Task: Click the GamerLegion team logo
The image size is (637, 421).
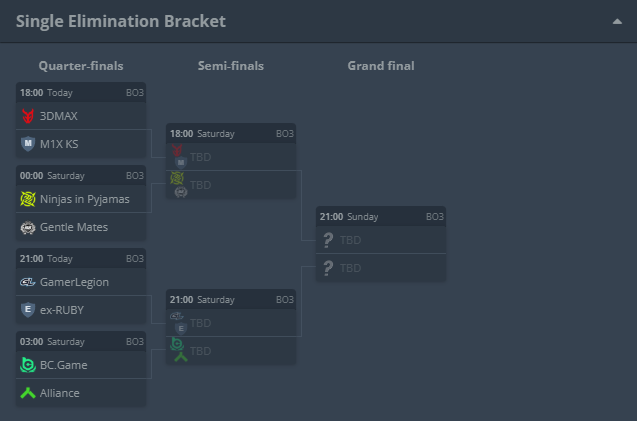Action: 28,282
